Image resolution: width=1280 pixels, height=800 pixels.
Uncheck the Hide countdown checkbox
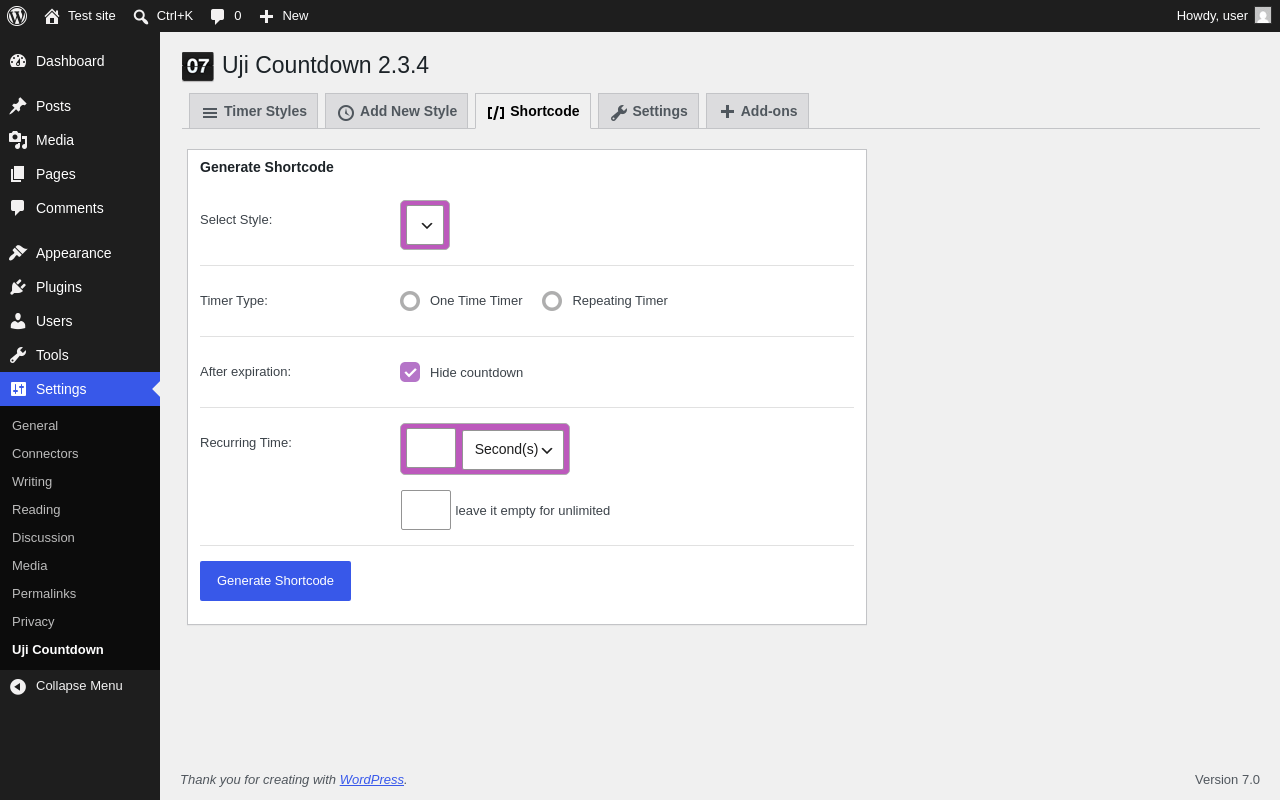410,372
